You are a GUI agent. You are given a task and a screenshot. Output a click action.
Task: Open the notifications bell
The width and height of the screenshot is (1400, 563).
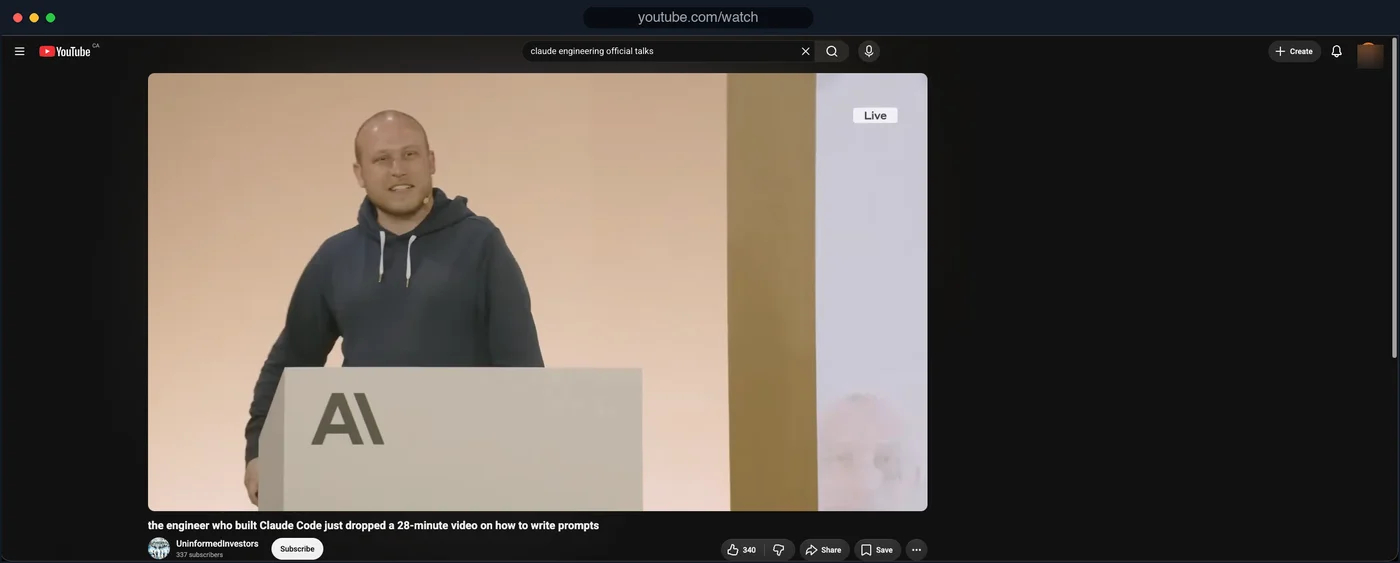click(1336, 51)
